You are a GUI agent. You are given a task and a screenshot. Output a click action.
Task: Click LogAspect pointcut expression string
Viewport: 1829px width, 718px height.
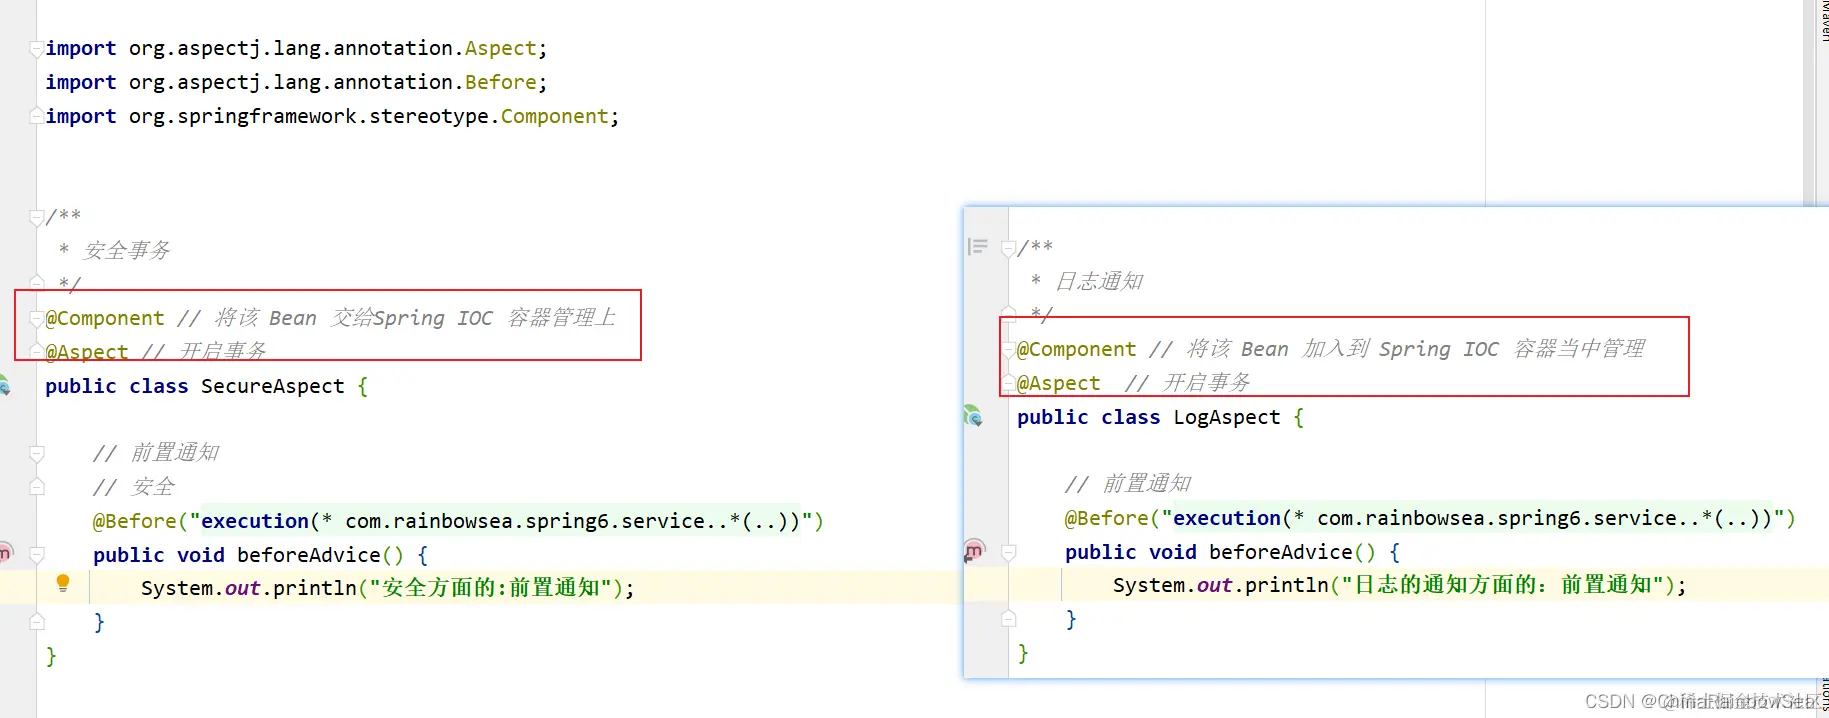(1473, 518)
